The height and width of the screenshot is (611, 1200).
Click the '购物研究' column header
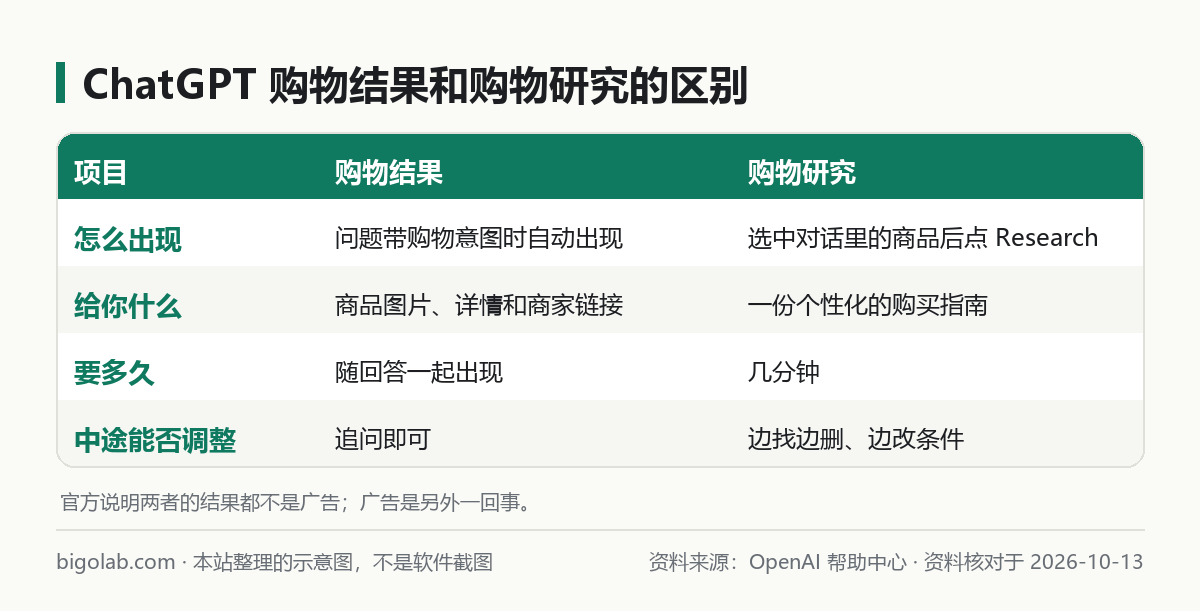tap(802, 172)
